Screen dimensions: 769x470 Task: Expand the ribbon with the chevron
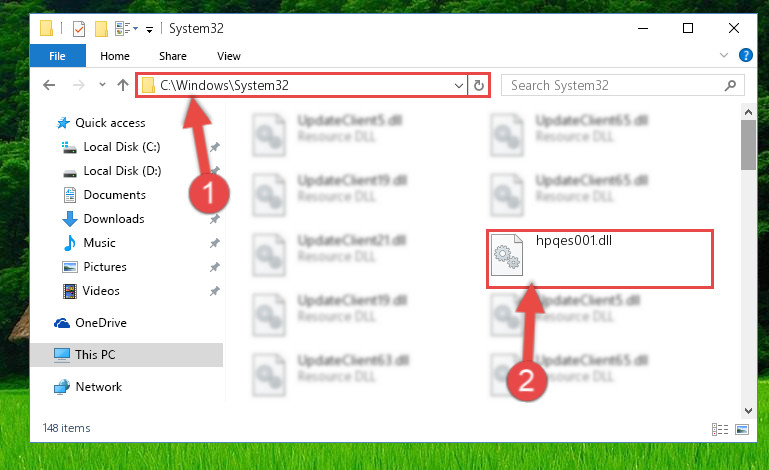pyautogui.click(x=723, y=55)
